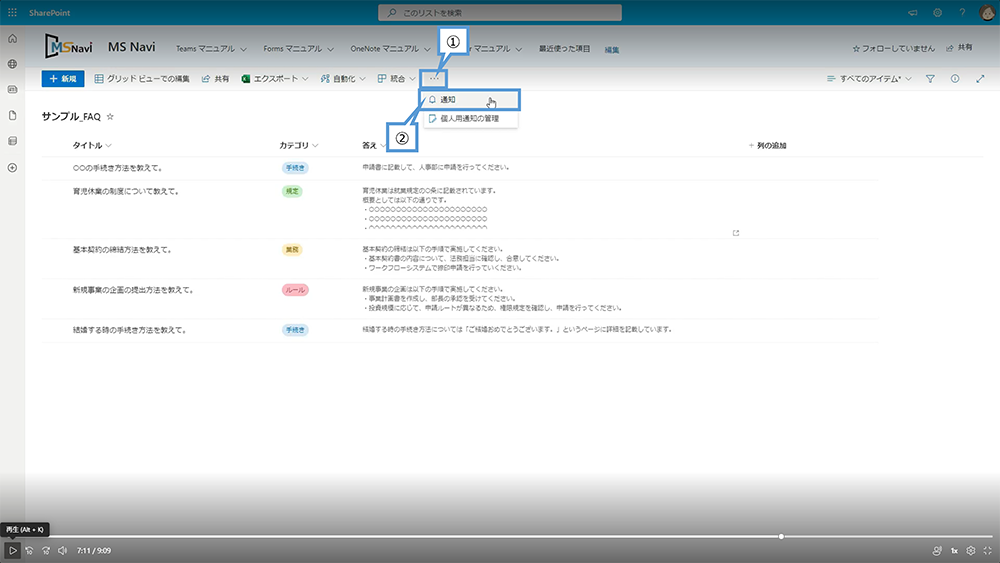Click グリッド ビューでの編集
The image size is (1000, 563).
point(142,79)
